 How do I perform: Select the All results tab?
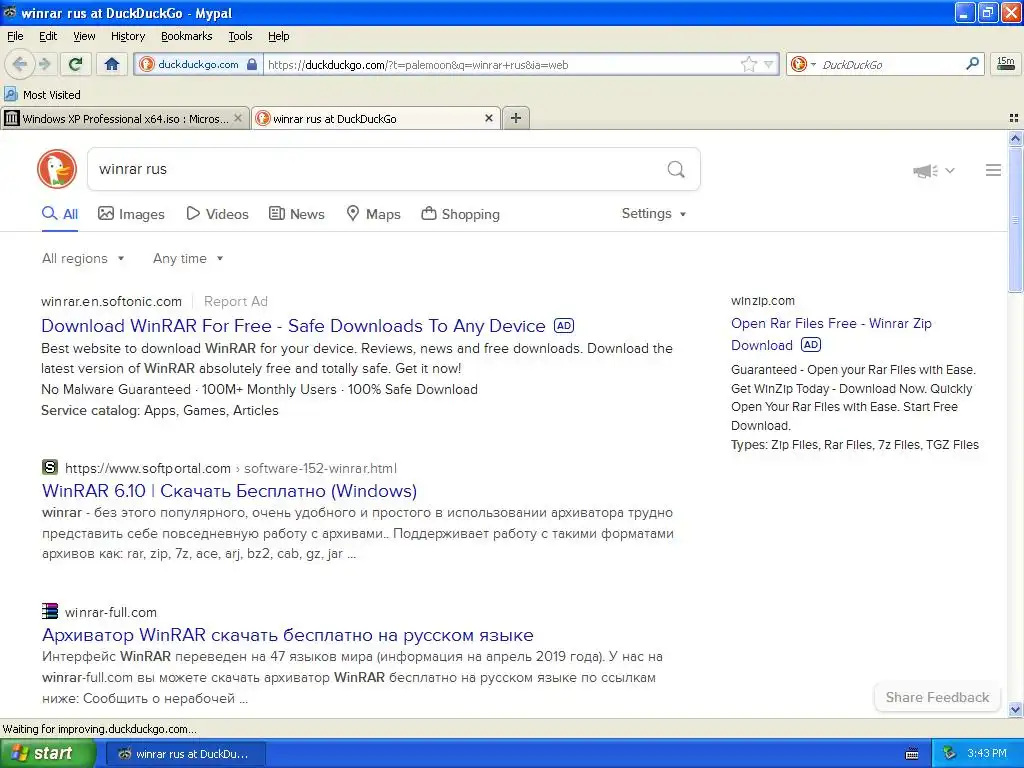point(60,214)
